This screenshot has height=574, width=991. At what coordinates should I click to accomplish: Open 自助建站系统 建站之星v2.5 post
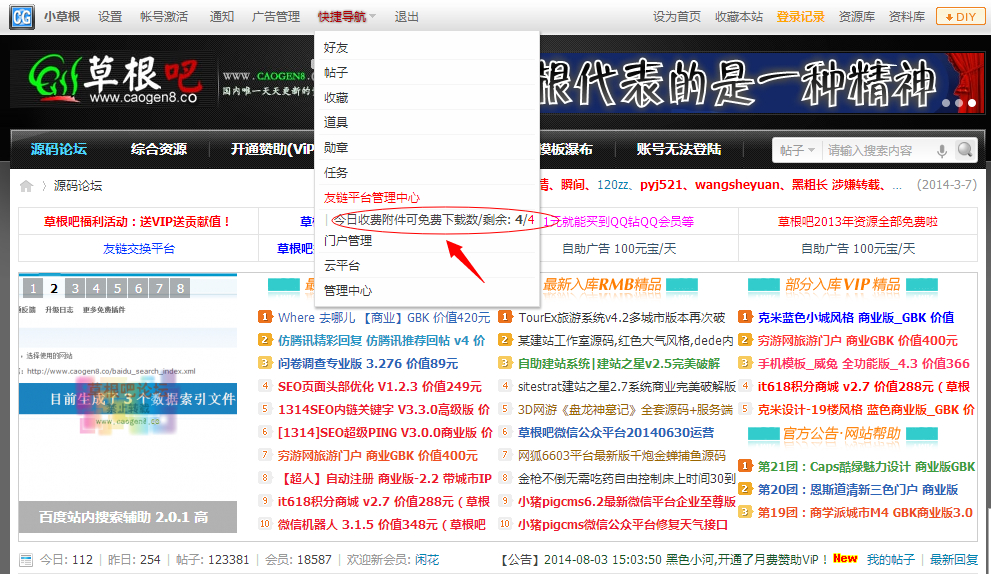coord(619,363)
